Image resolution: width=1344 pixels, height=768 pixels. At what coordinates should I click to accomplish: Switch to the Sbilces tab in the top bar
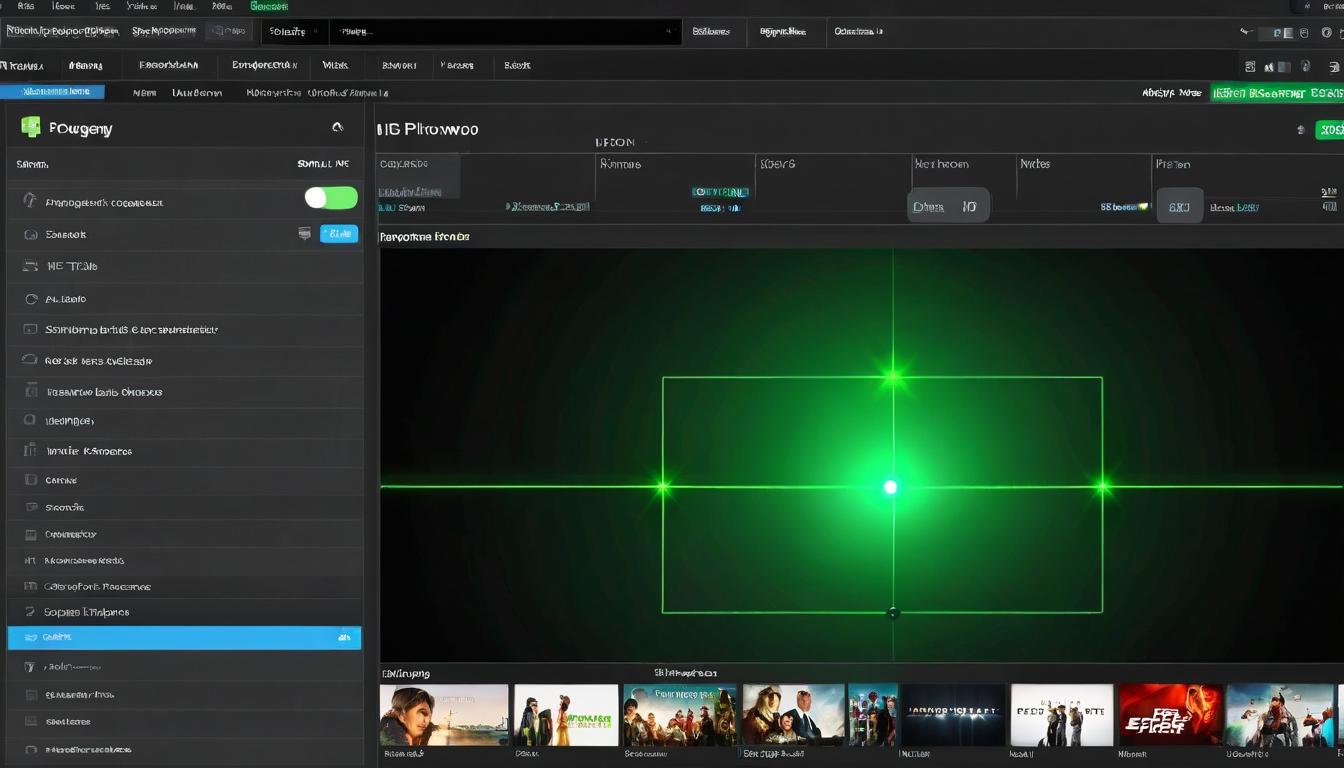click(711, 31)
